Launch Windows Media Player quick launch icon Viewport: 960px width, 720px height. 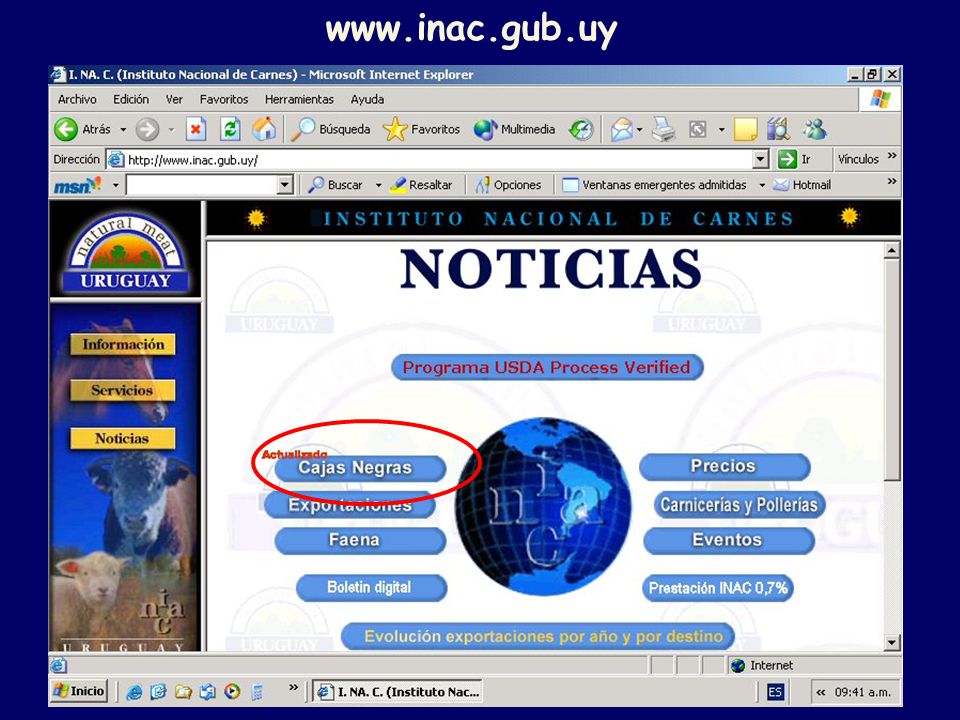click(232, 692)
